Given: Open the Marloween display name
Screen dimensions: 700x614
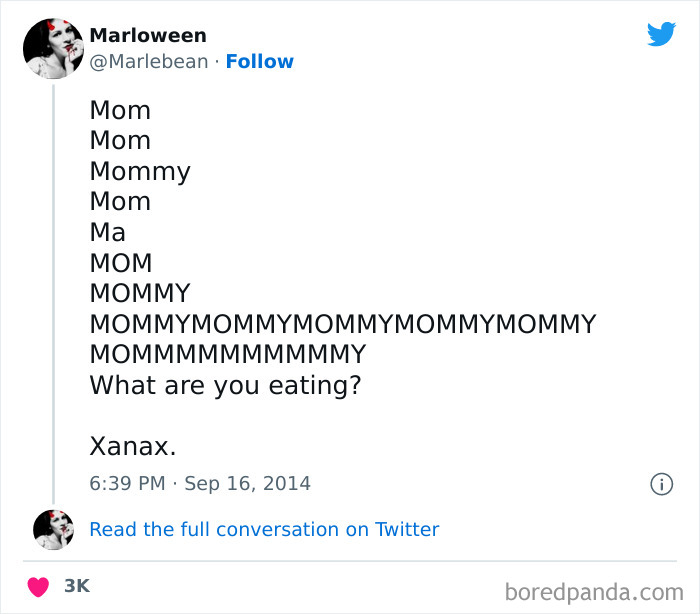Looking at the screenshot, I should pos(148,35).
